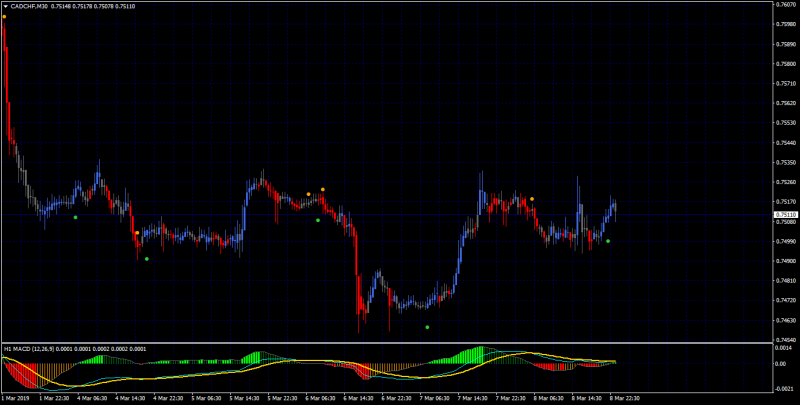
Task: Select the last green signal dot near 8 Mar 22:30
Action: pyautogui.click(x=608, y=241)
